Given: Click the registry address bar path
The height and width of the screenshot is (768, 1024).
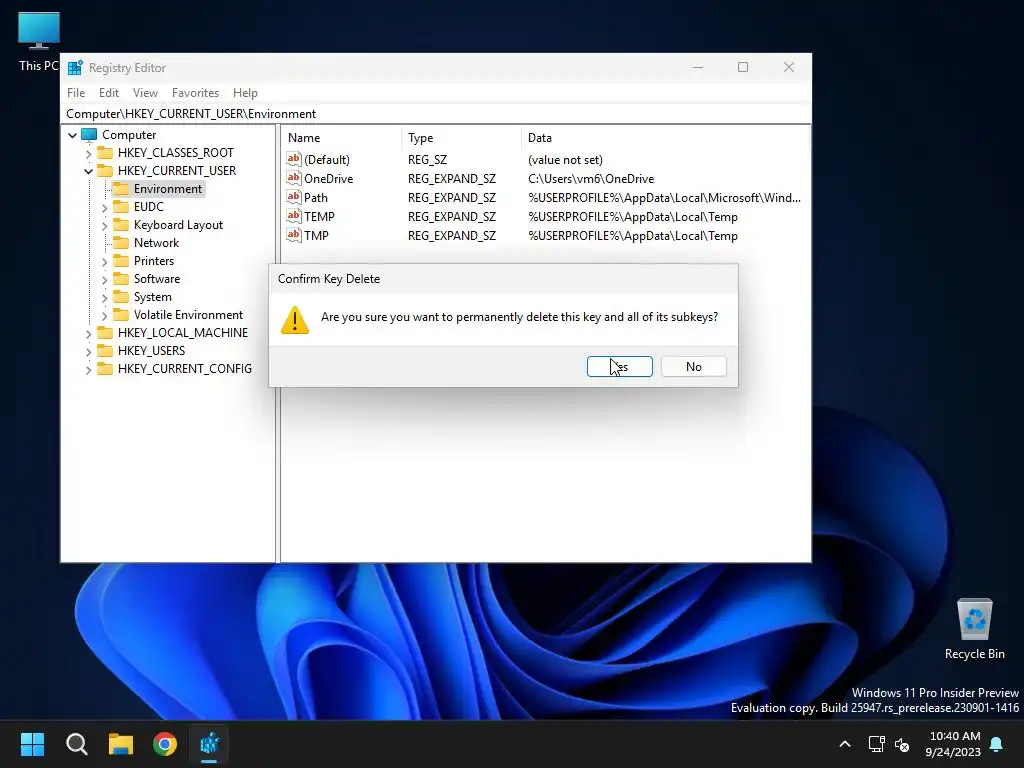Looking at the screenshot, I should 191,114.
